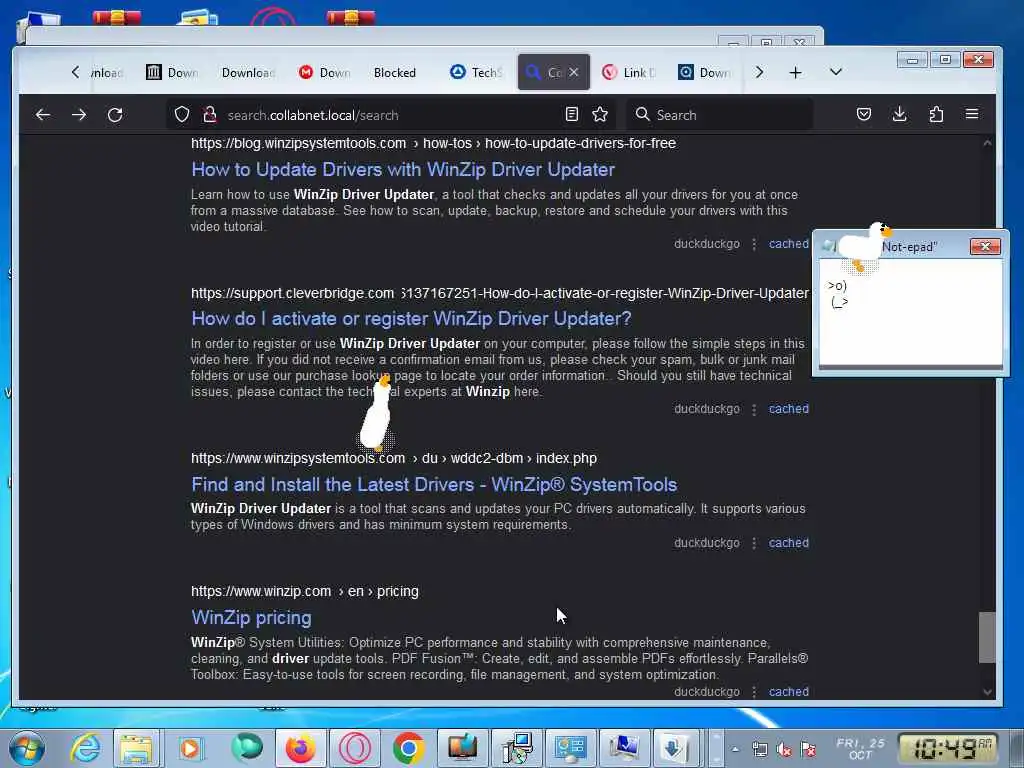The image size is (1024, 768).
Task: Open How to Update Drivers with WinZip link
Action: tap(403, 170)
